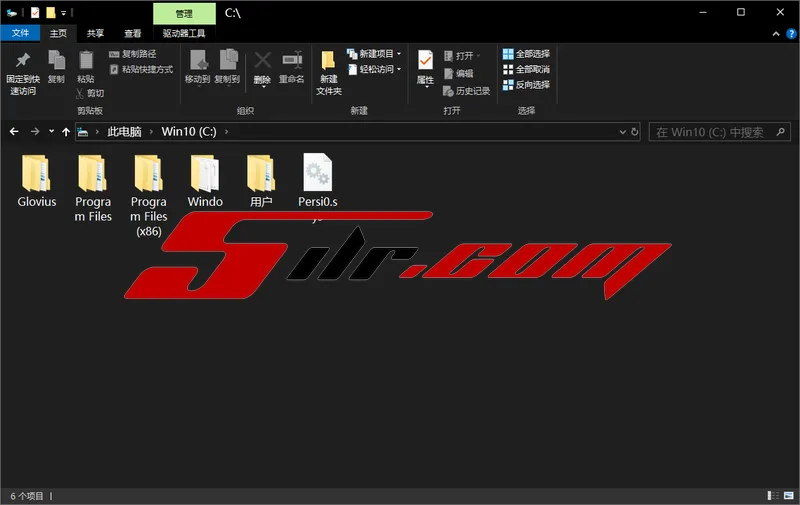Open History (历史记录)
The width and height of the screenshot is (800, 505).
tap(466, 91)
